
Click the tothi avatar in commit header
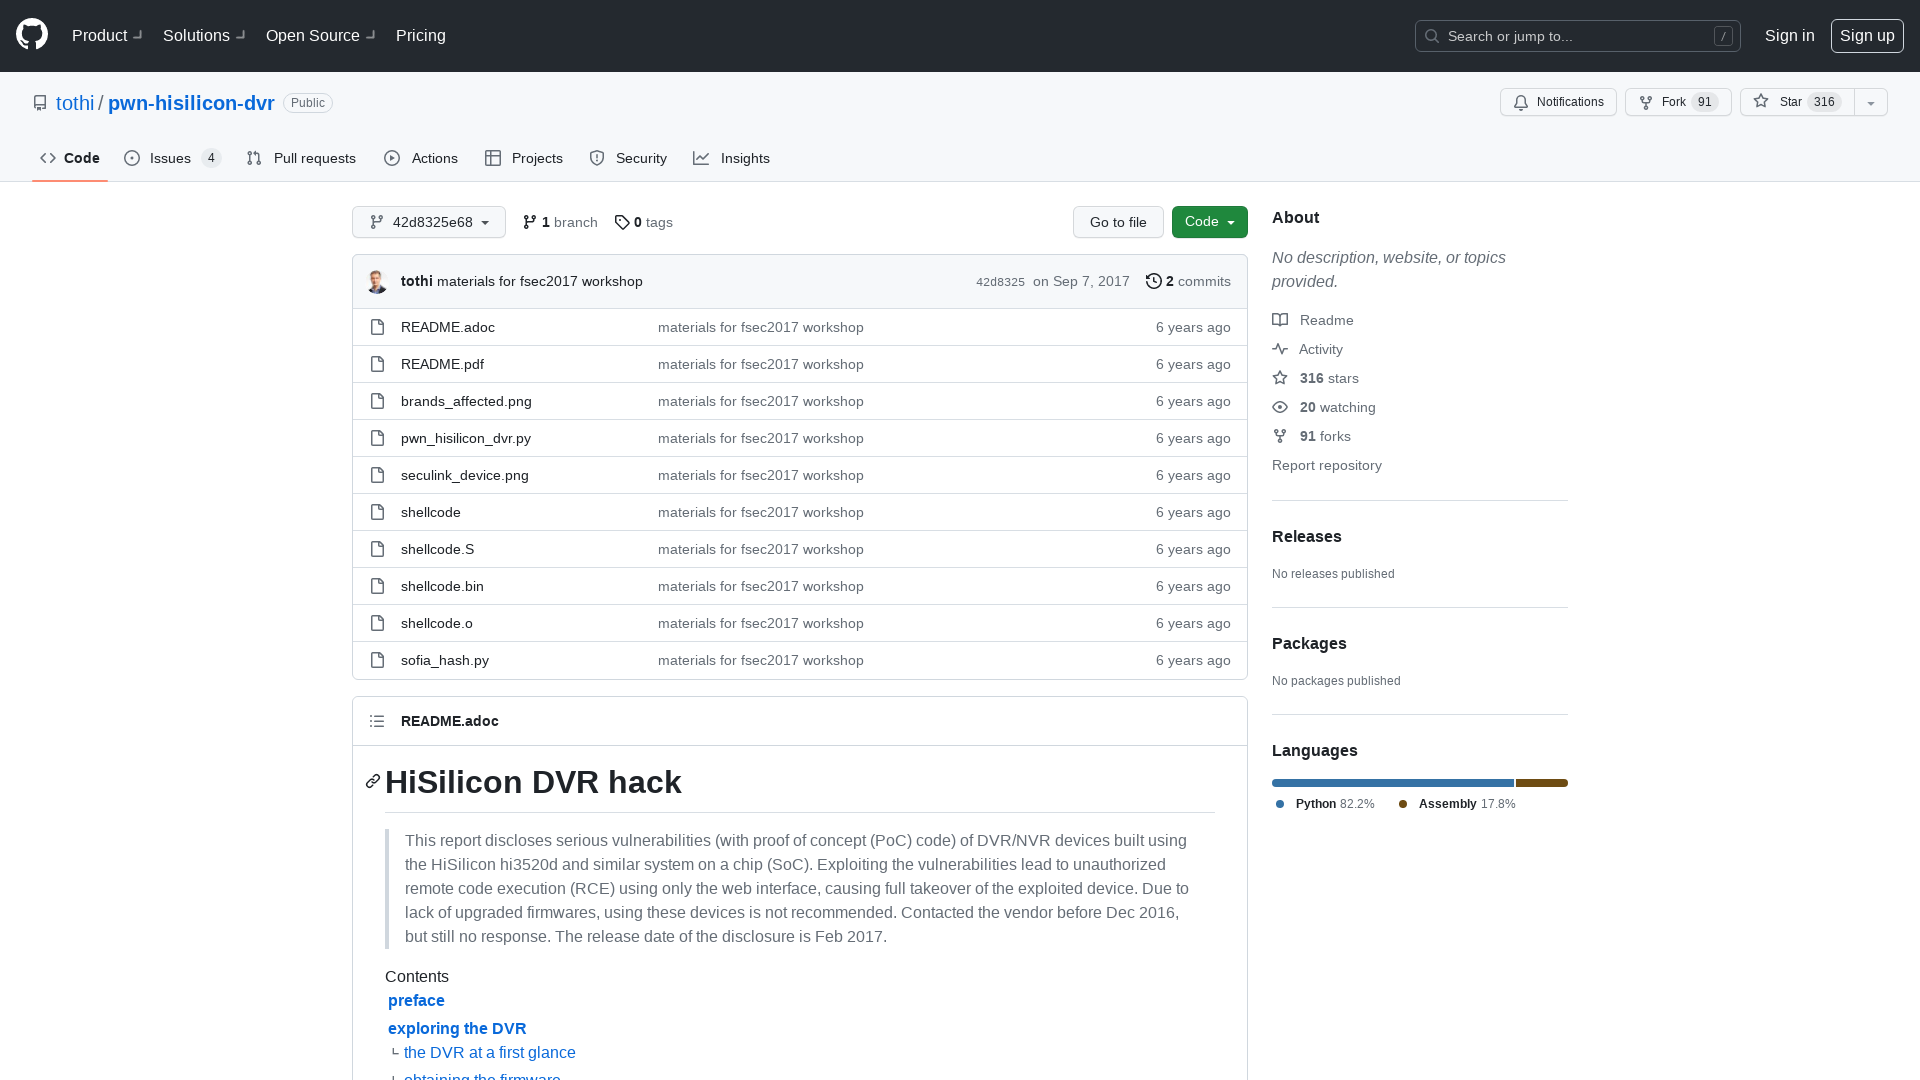click(x=377, y=282)
